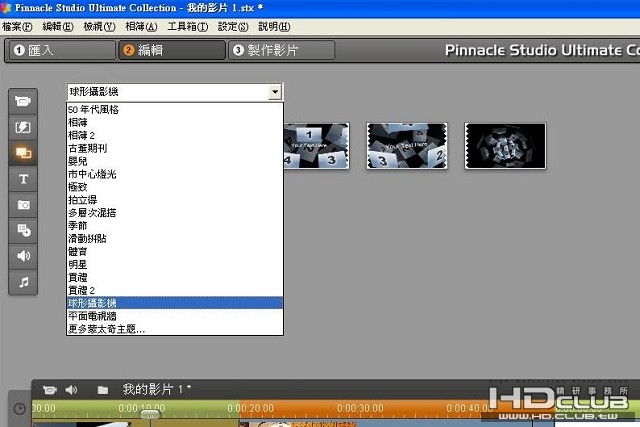Screen dimensions: 640x427
Task: Open the disc menus tab icon
Action: [x=23, y=230]
